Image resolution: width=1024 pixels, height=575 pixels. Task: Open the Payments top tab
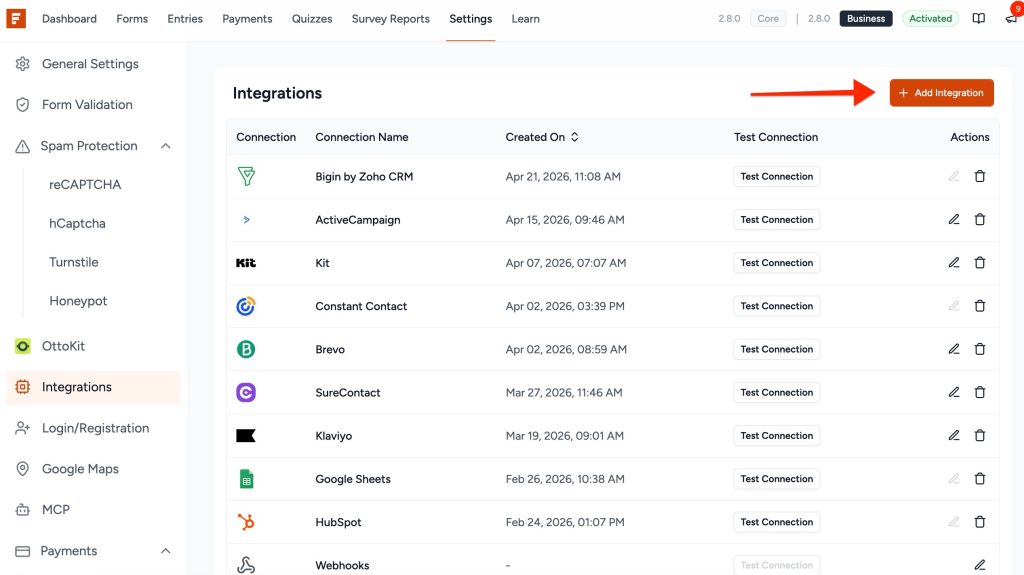click(x=247, y=19)
